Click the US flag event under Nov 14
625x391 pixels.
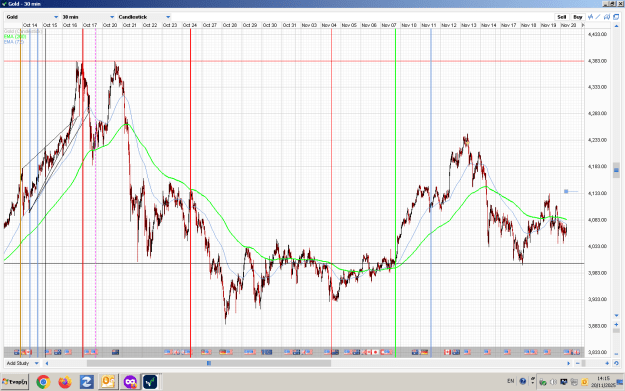pos(487,352)
